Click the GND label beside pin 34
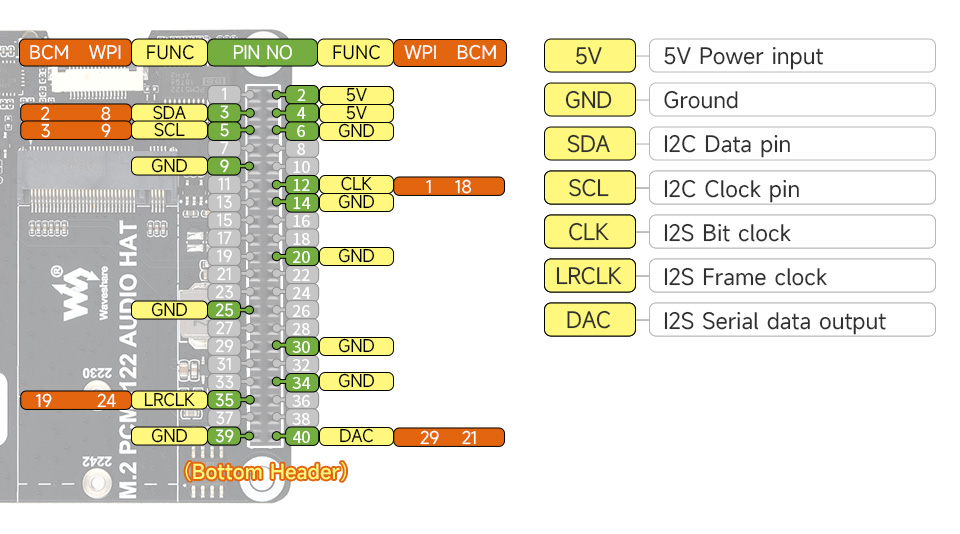 tap(356, 382)
